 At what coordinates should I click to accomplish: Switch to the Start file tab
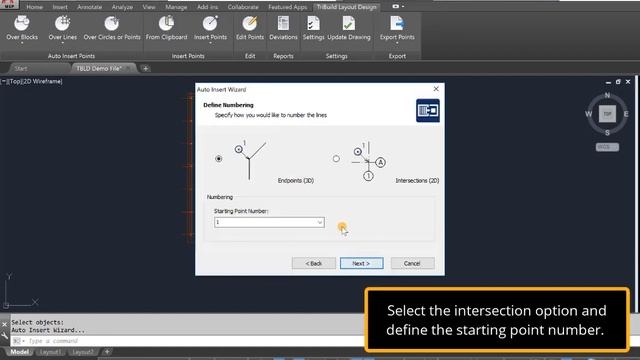(20, 68)
